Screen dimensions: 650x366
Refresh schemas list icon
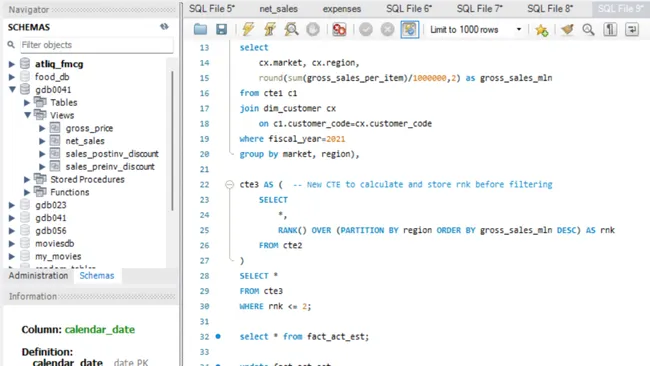tap(164, 27)
